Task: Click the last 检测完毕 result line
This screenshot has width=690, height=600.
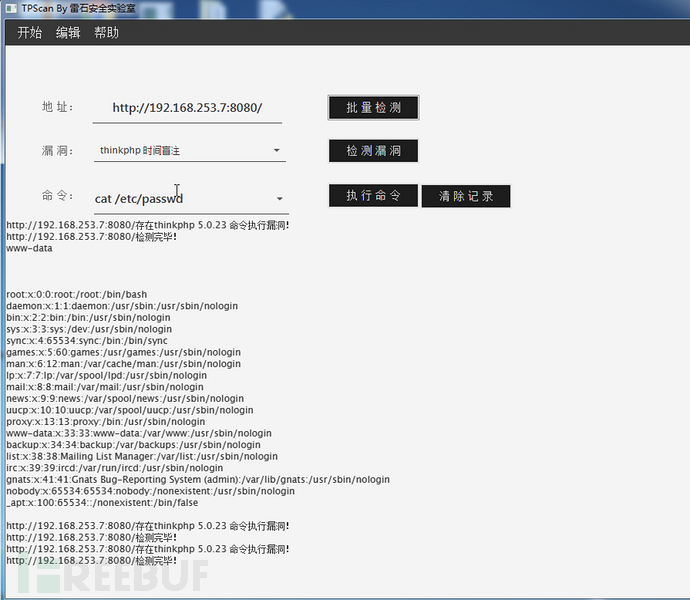Action: point(92,561)
